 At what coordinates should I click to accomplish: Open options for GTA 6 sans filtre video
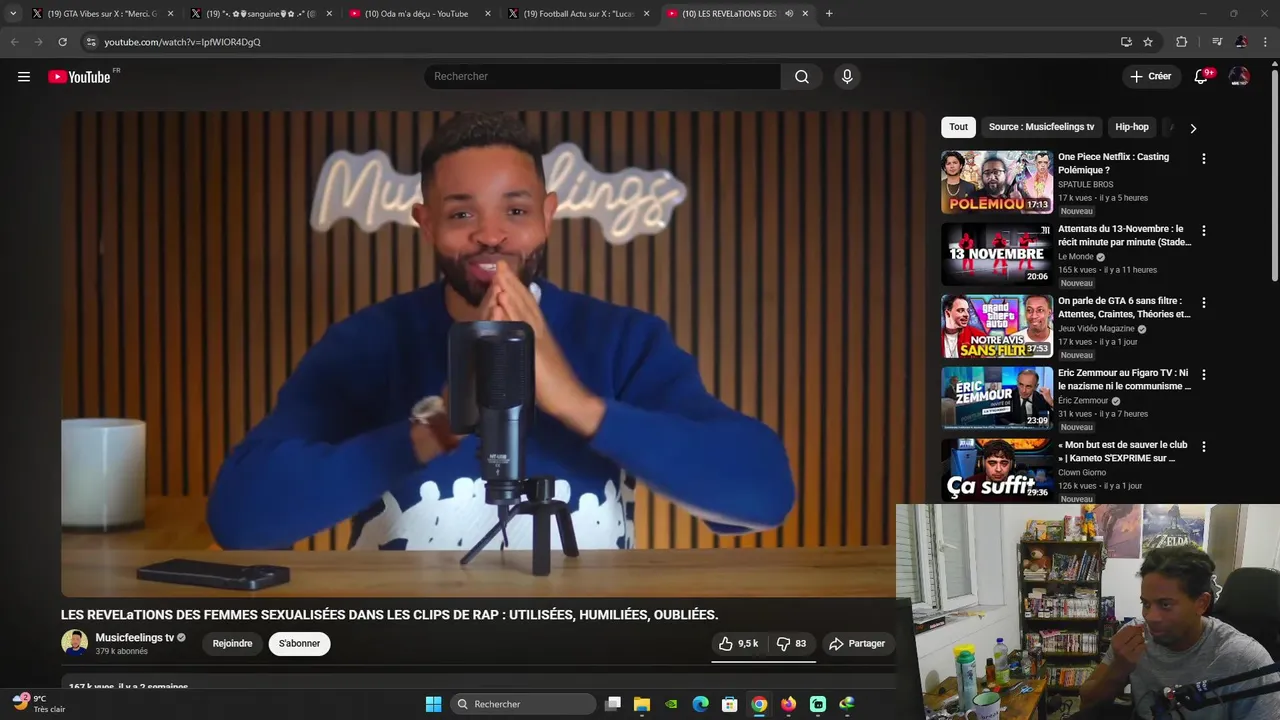tap(1204, 303)
